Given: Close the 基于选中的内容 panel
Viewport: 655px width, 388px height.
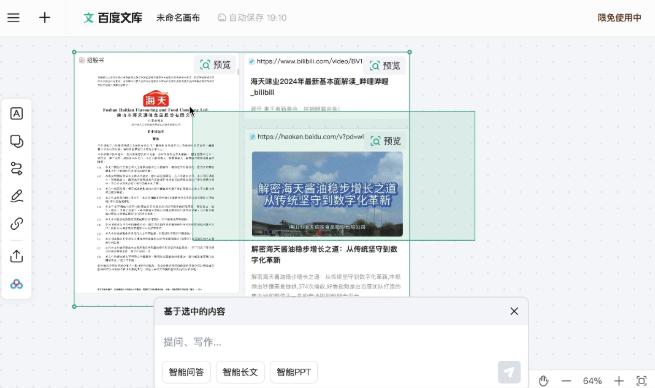Looking at the screenshot, I should pyautogui.click(x=514, y=311).
